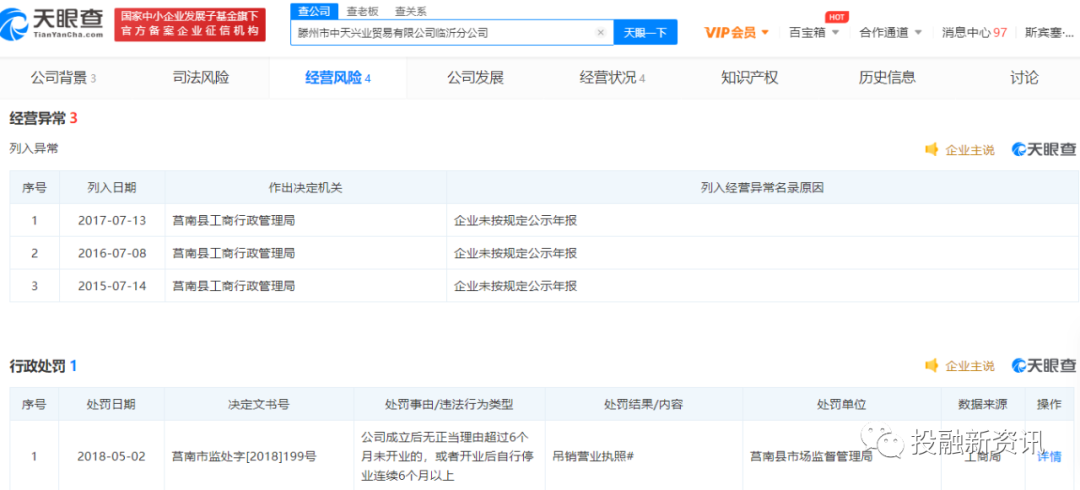Image resolution: width=1080 pixels, height=490 pixels.
Task: Open the 司法风险 tab
Action: pos(200,78)
